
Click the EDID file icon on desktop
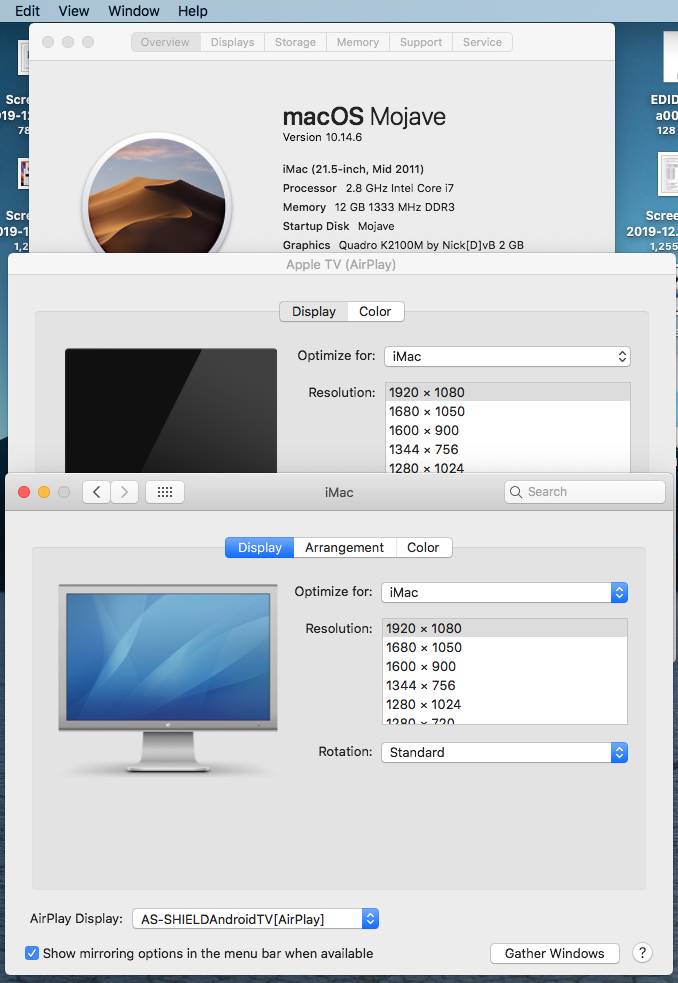(670, 56)
